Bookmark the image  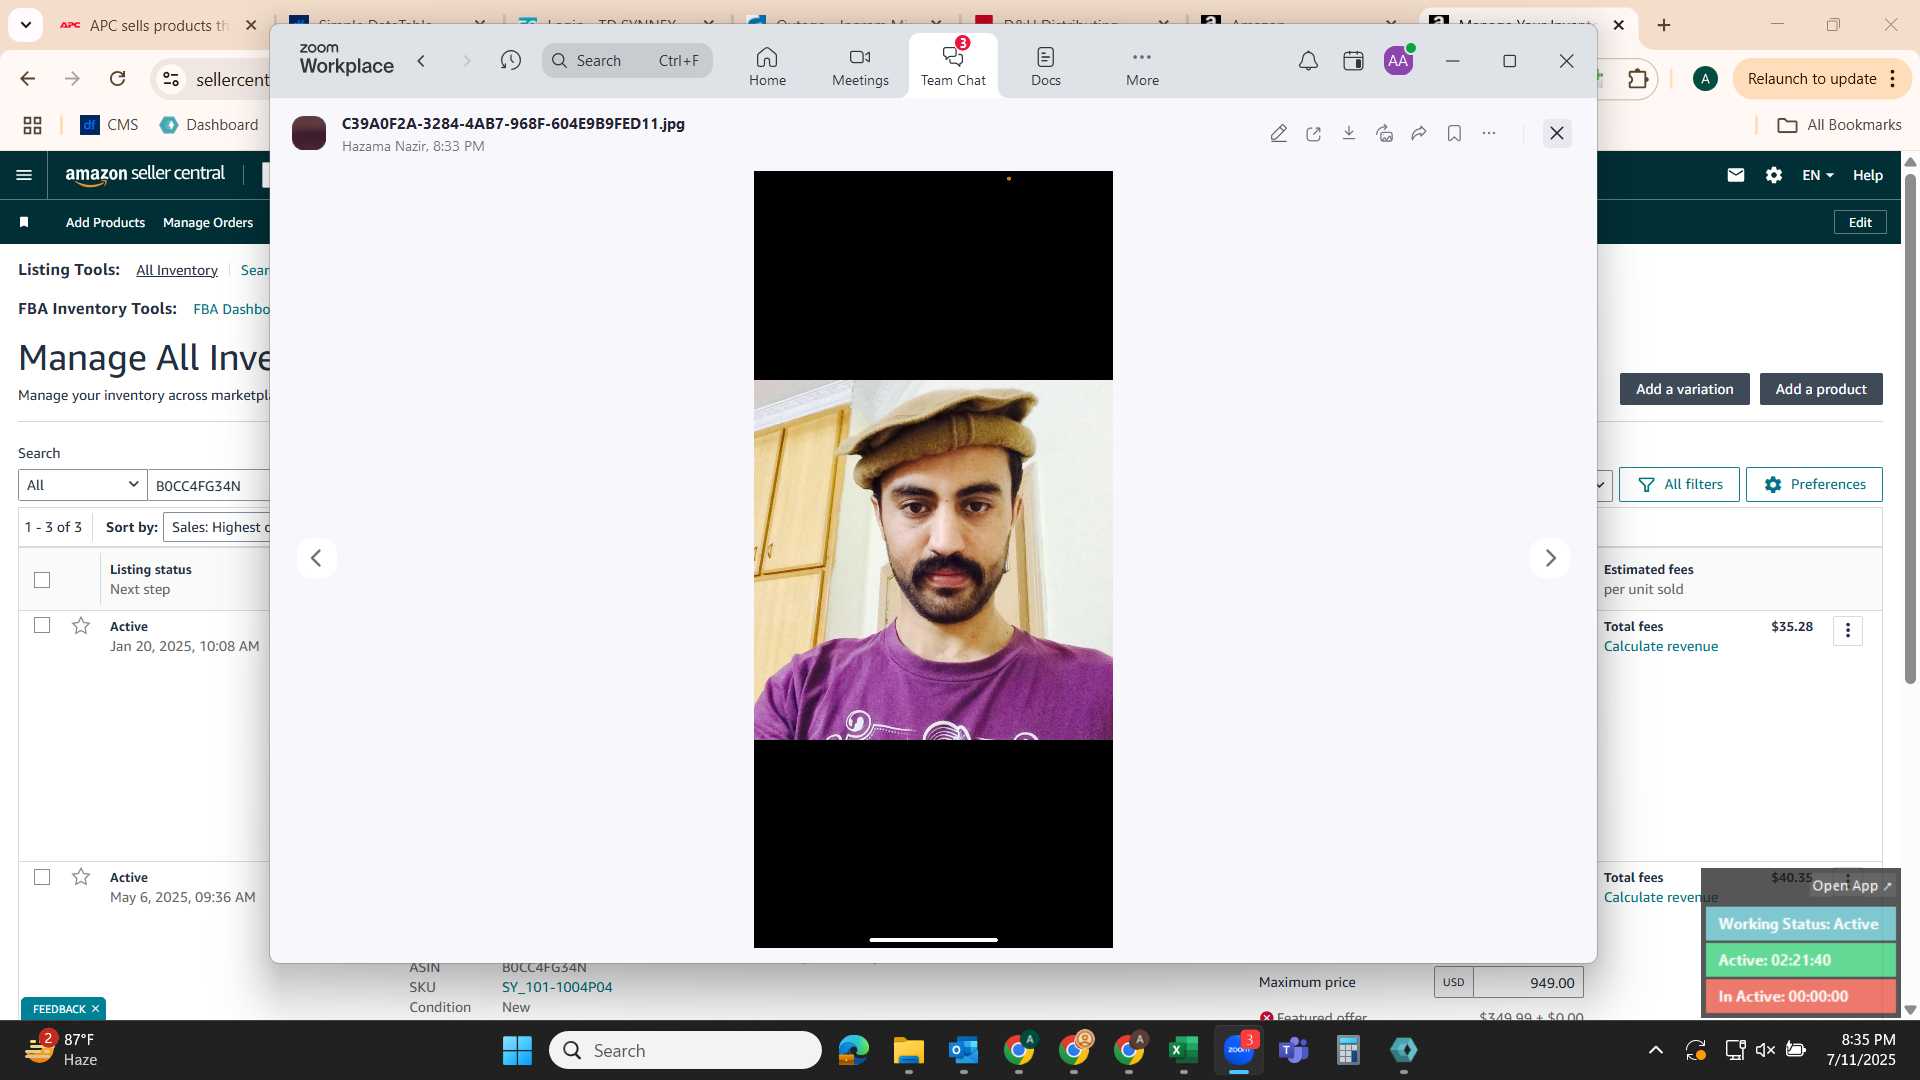[1454, 133]
